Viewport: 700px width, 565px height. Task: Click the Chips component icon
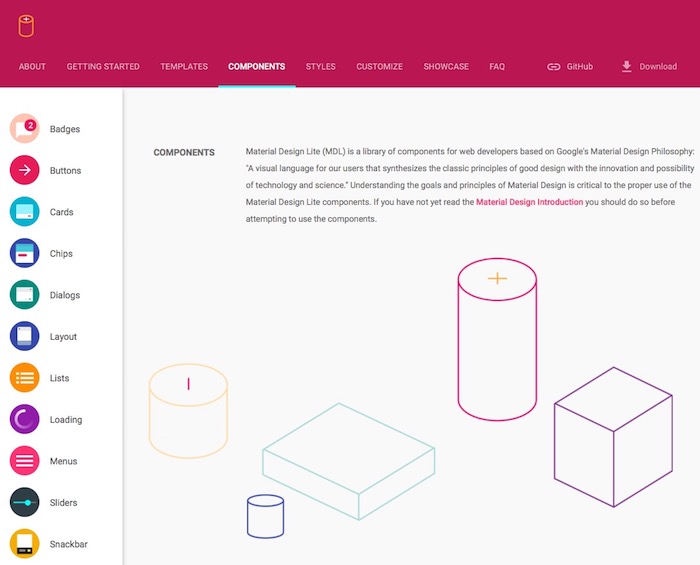tap(25, 253)
